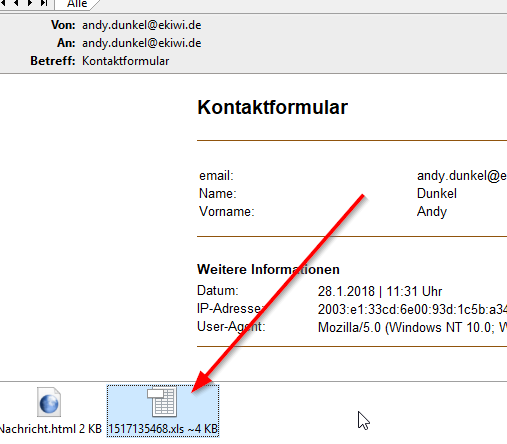Image resolution: width=507 pixels, height=444 pixels.
Task: Select the Alle tab
Action: point(77,4)
